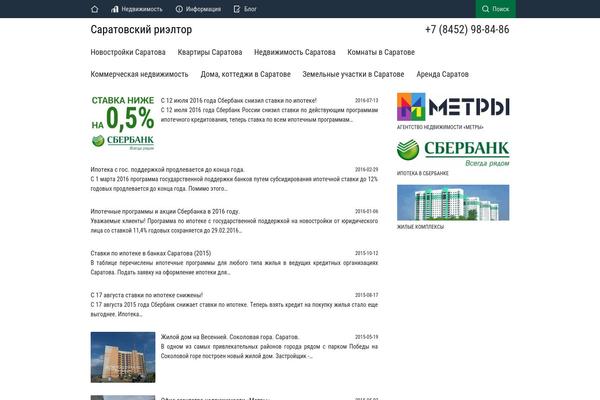Click the Саратовский риэлтор site title

pyautogui.click(x=141, y=29)
